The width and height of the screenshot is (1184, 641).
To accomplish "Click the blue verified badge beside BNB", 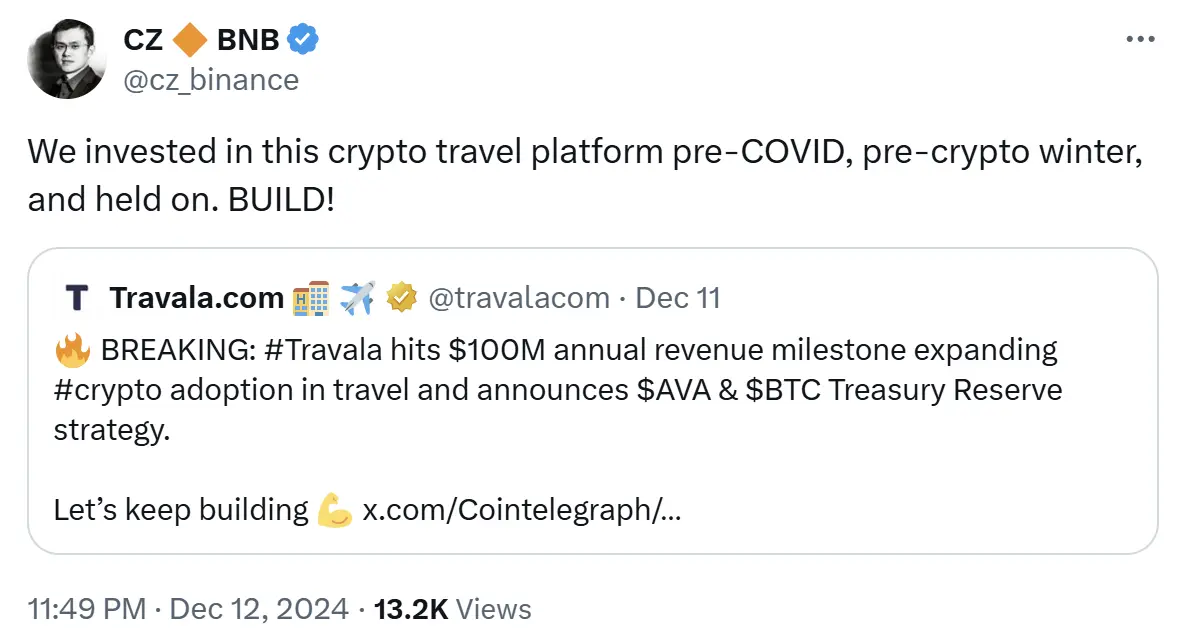I will pos(303,40).
